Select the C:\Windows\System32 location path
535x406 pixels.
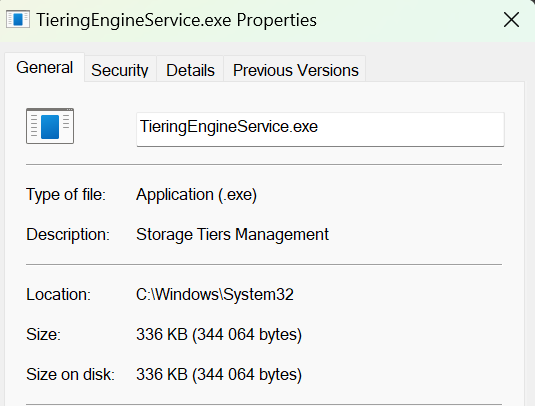pyautogui.click(x=215, y=294)
